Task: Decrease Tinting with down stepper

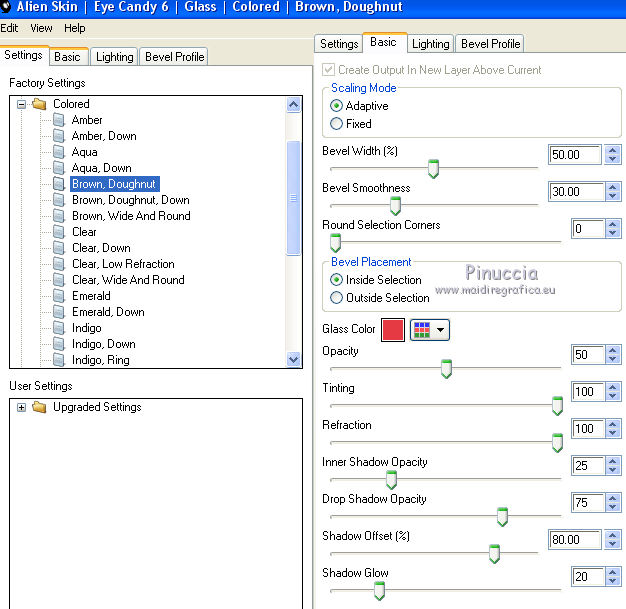Action: click(613, 397)
